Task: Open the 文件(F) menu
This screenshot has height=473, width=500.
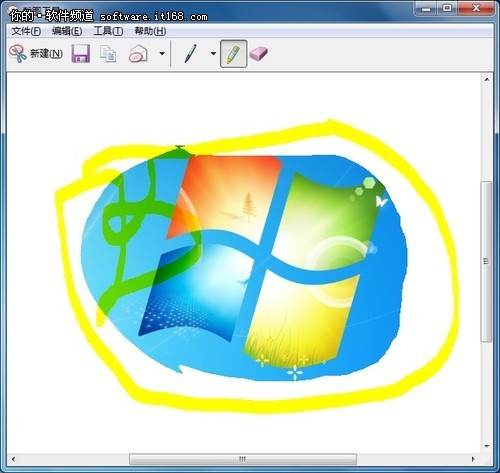Action: click(26, 31)
